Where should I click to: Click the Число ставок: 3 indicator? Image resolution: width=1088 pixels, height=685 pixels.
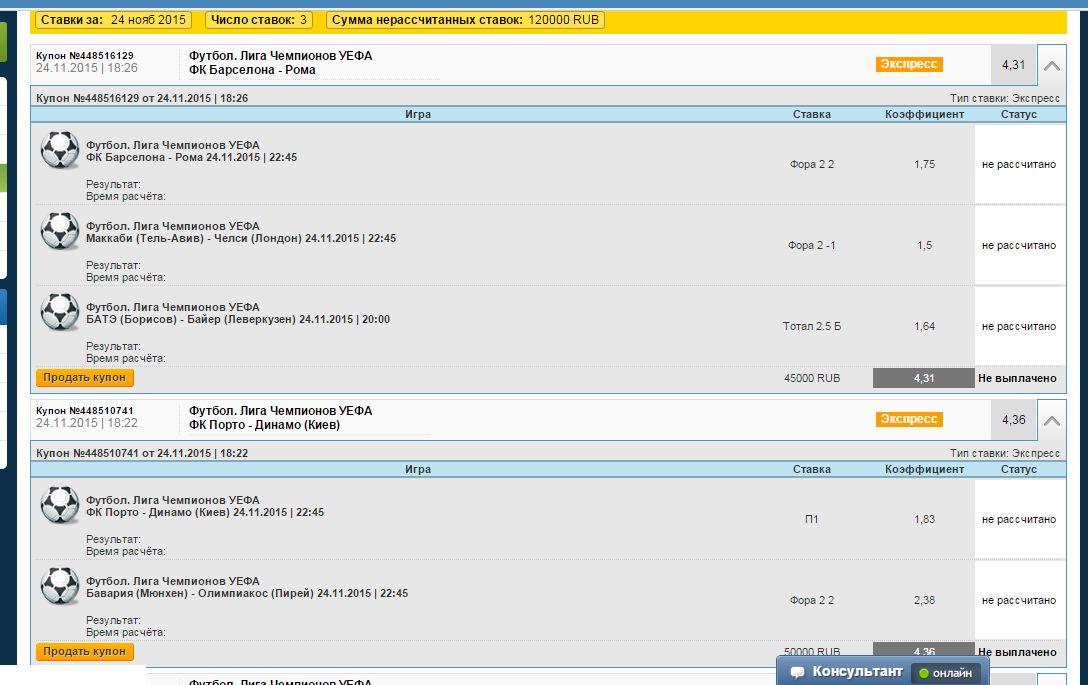tap(259, 20)
